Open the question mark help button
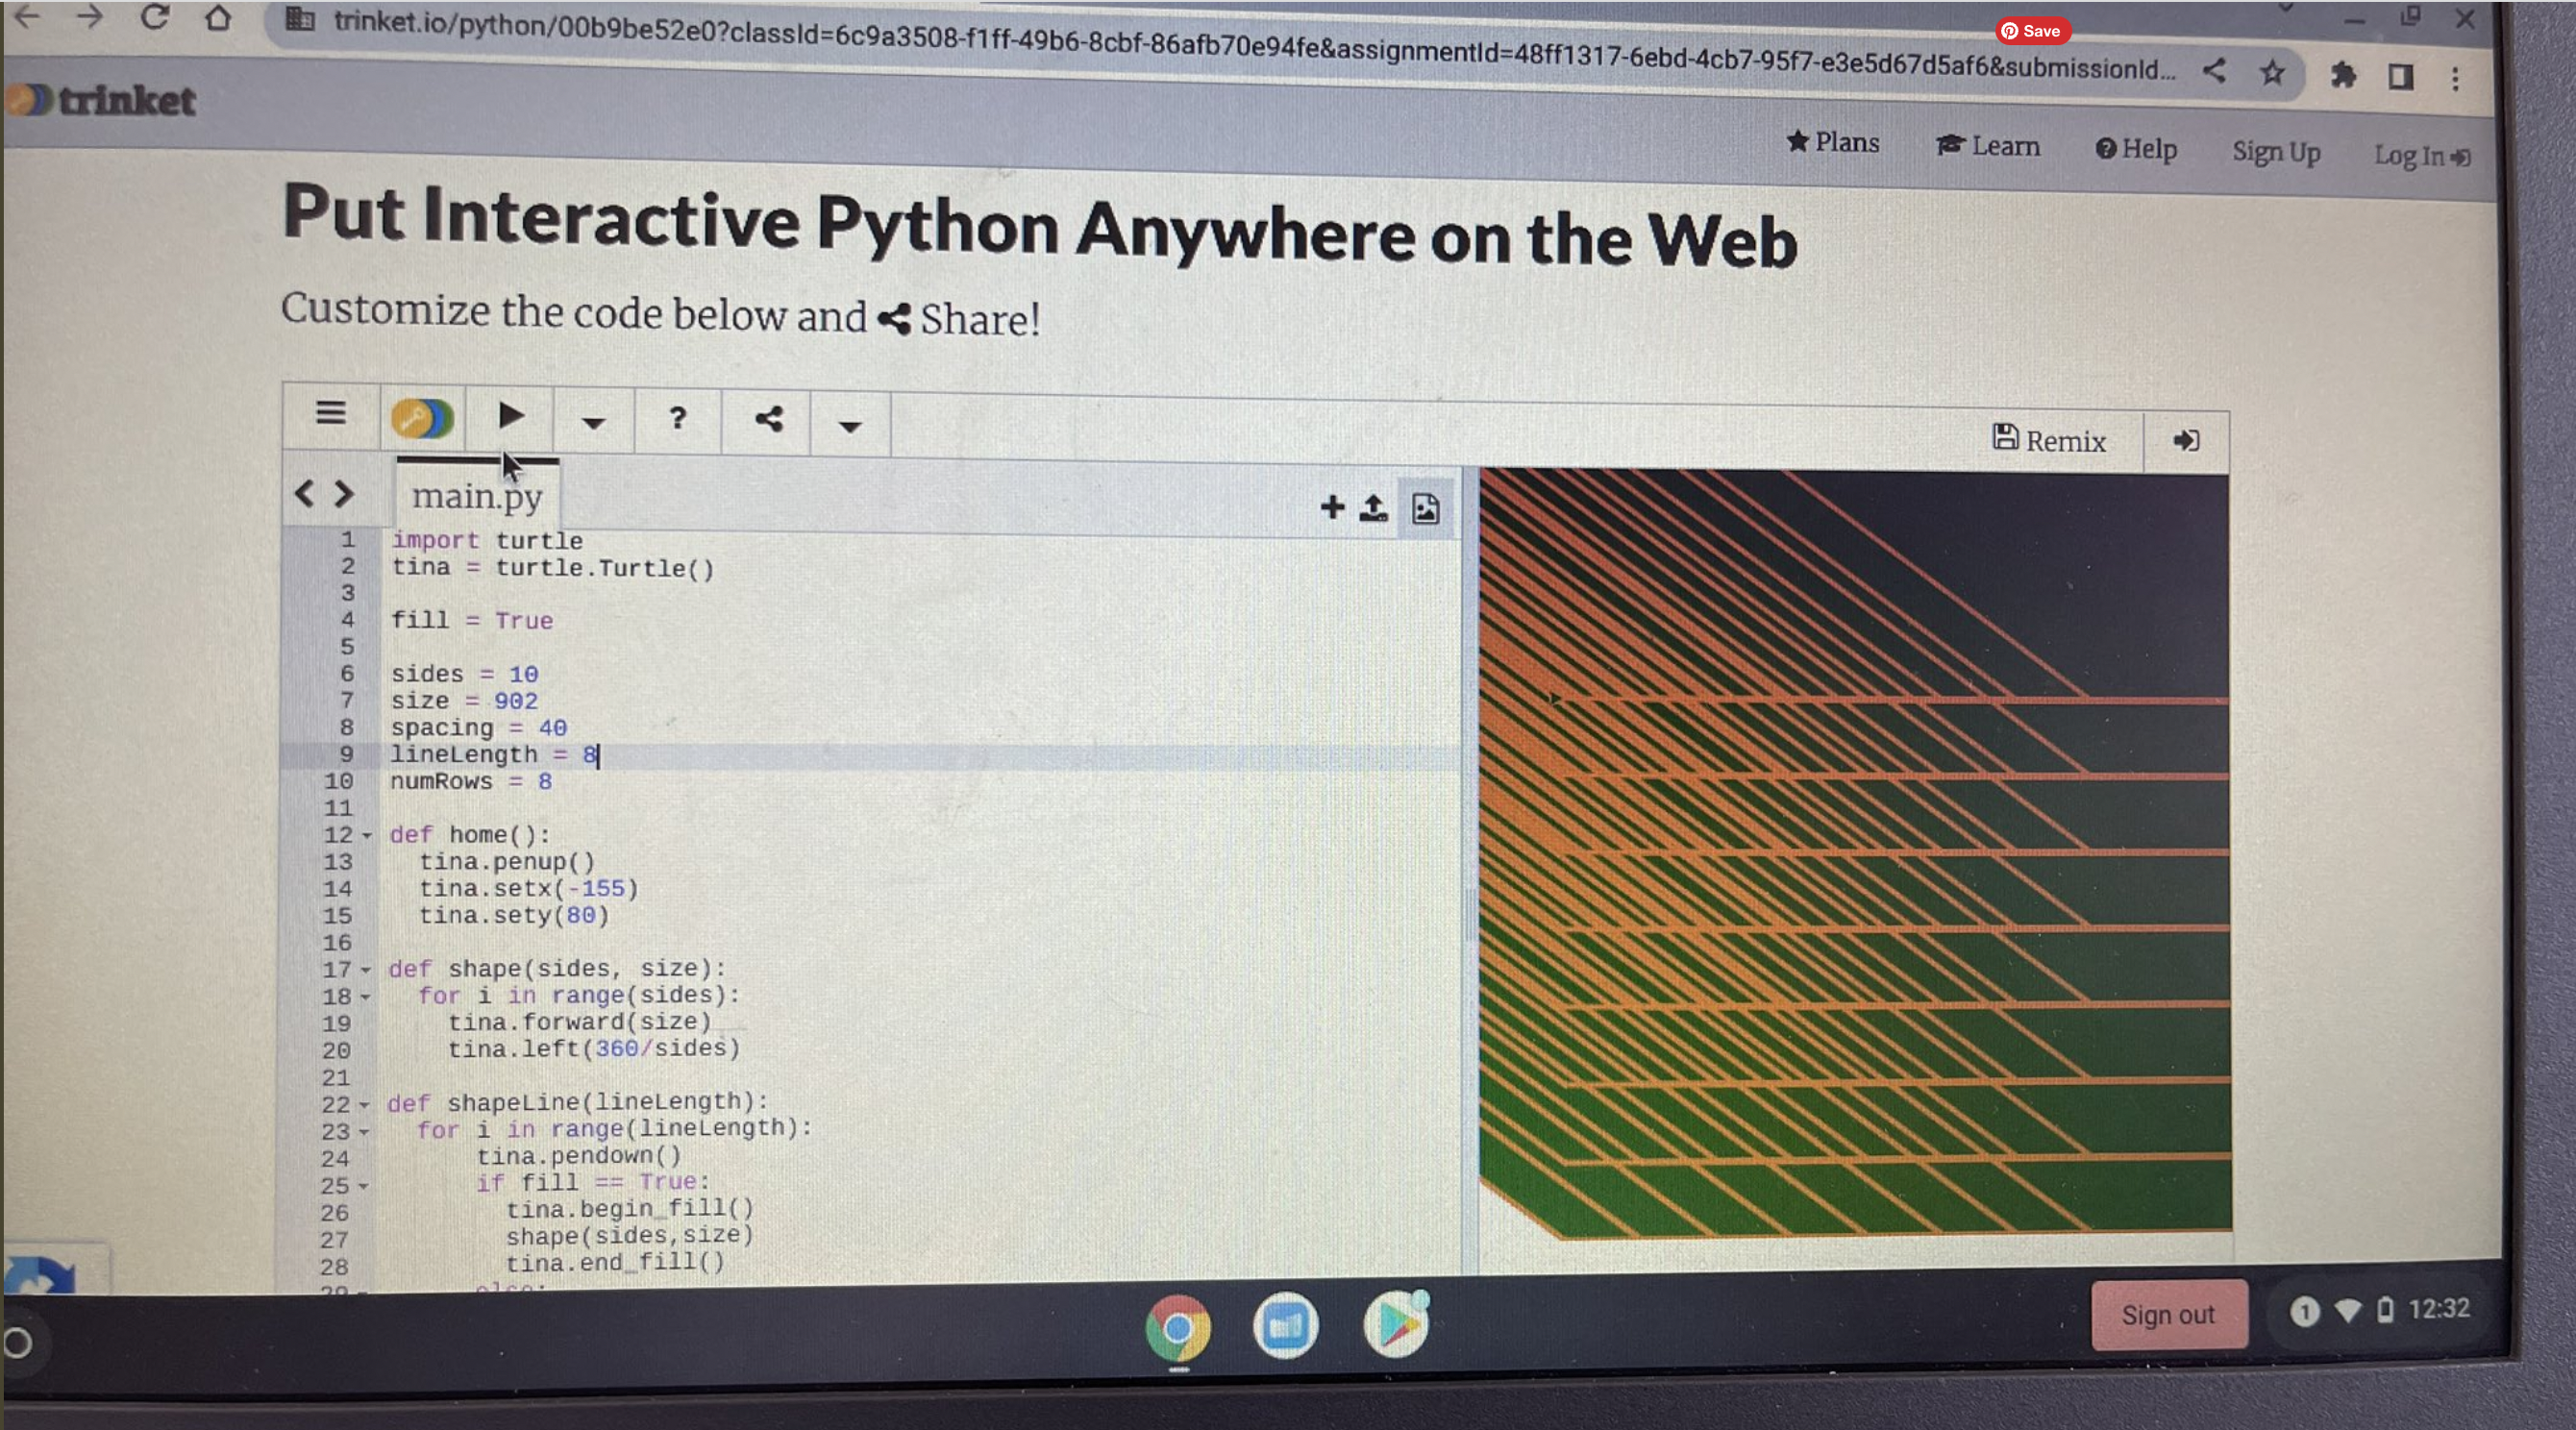This screenshot has height=1430, width=2576. 677,418
